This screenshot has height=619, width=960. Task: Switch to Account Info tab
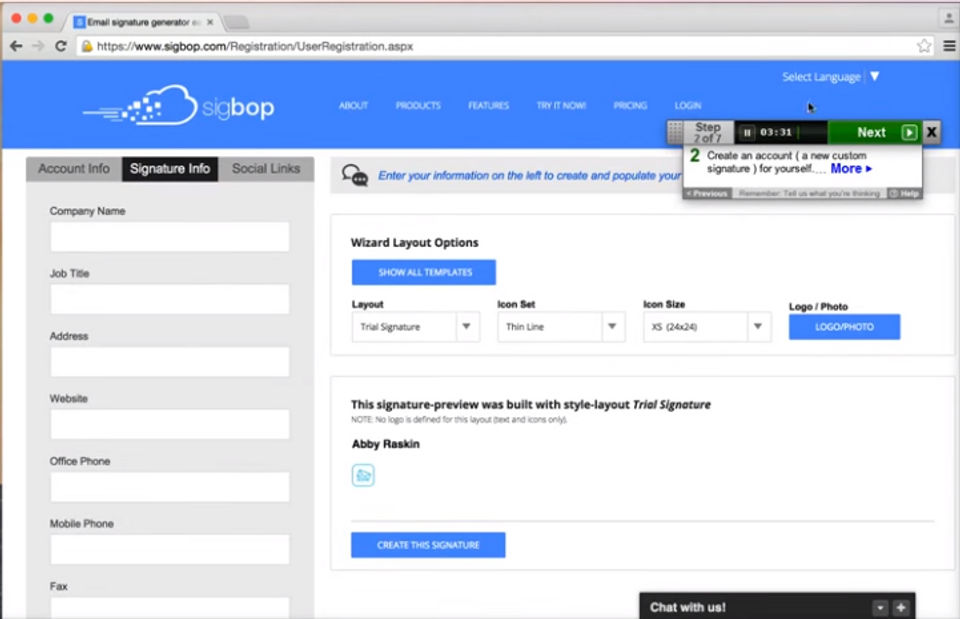(74, 169)
